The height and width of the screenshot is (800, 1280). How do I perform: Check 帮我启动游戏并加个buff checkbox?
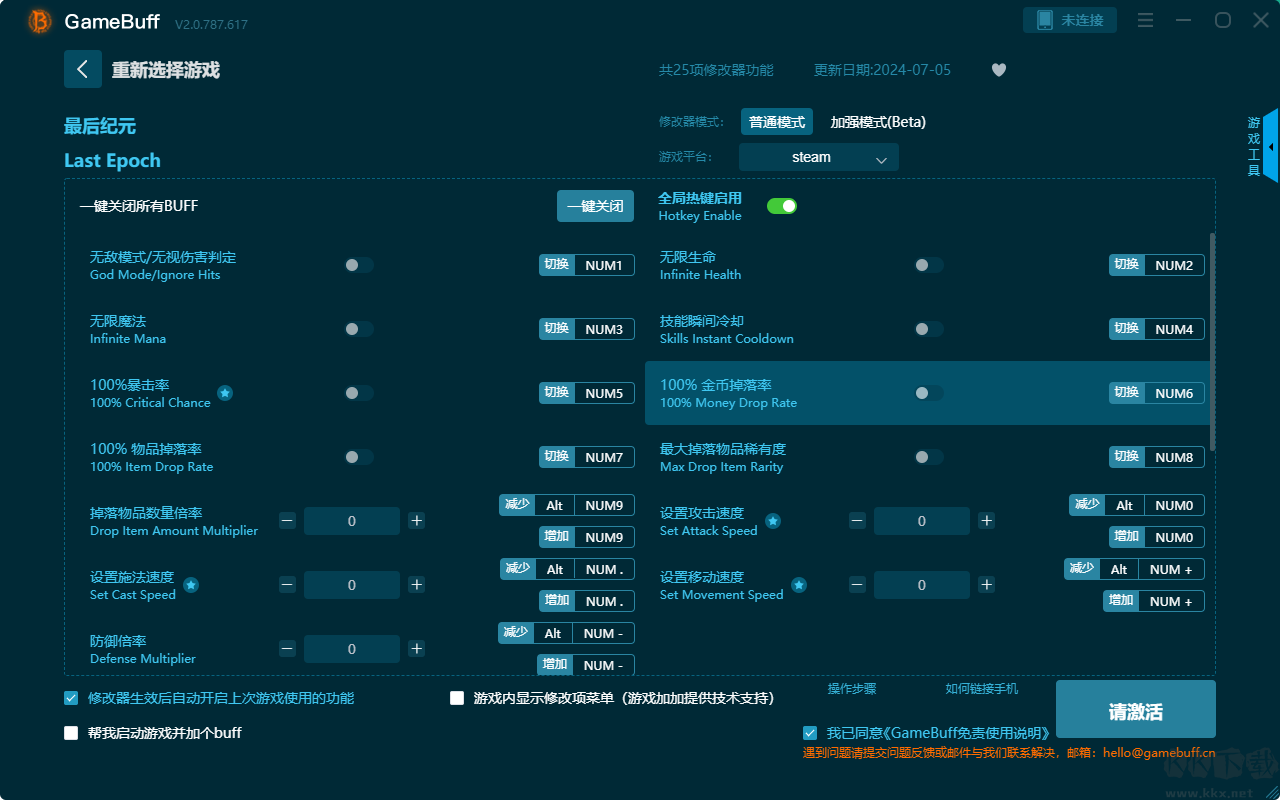tap(71, 733)
